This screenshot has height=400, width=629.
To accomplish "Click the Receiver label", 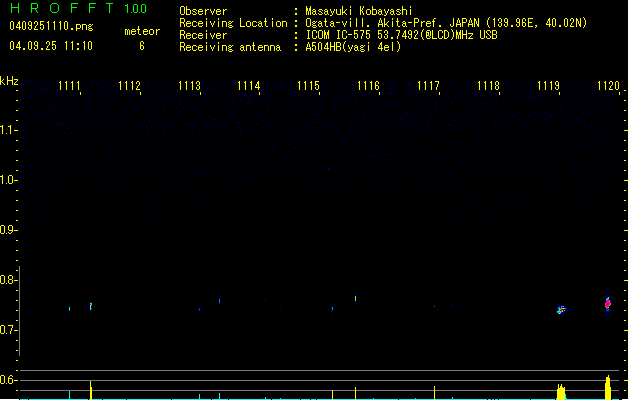I will click(x=203, y=35).
